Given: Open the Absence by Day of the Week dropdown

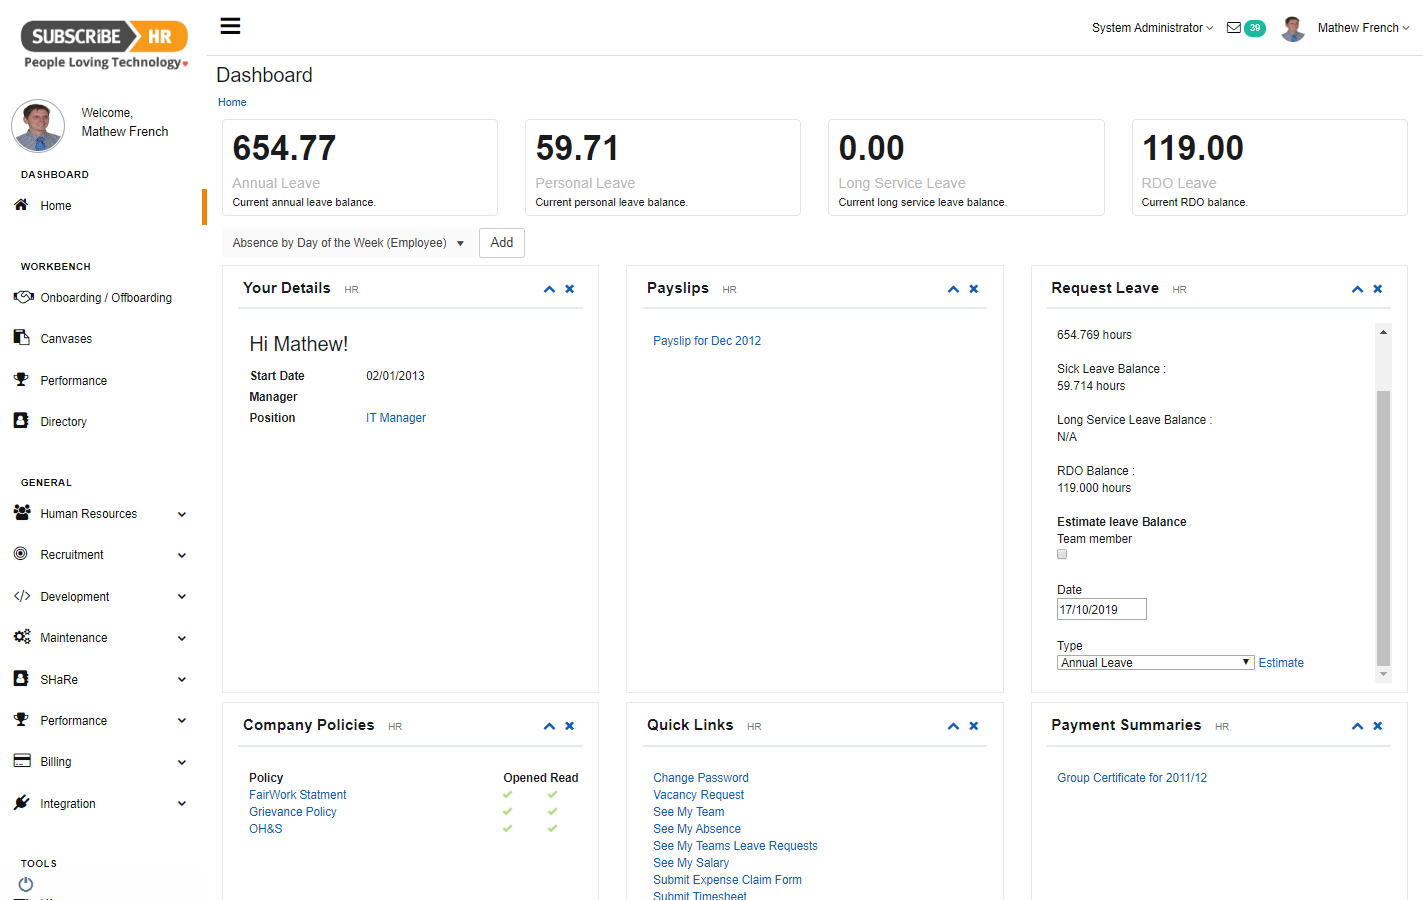Looking at the screenshot, I should coord(347,242).
